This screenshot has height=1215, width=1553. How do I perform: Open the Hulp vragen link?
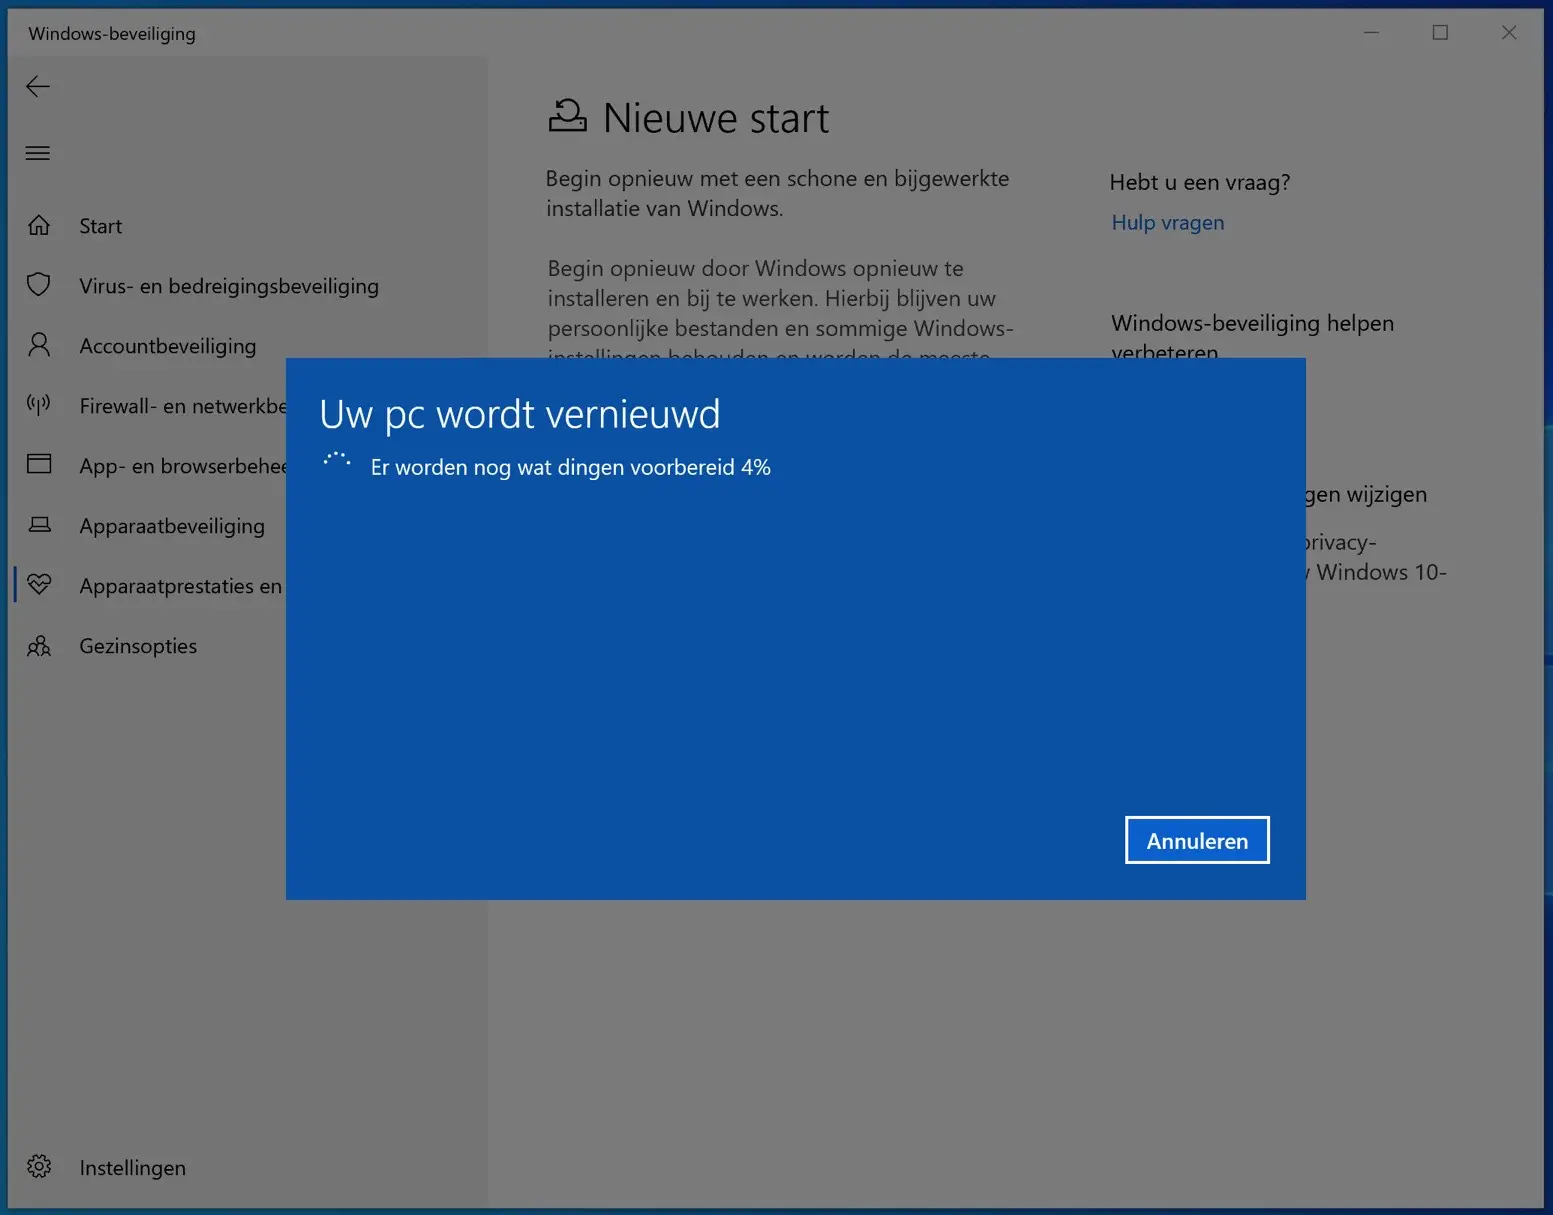[x=1168, y=223]
